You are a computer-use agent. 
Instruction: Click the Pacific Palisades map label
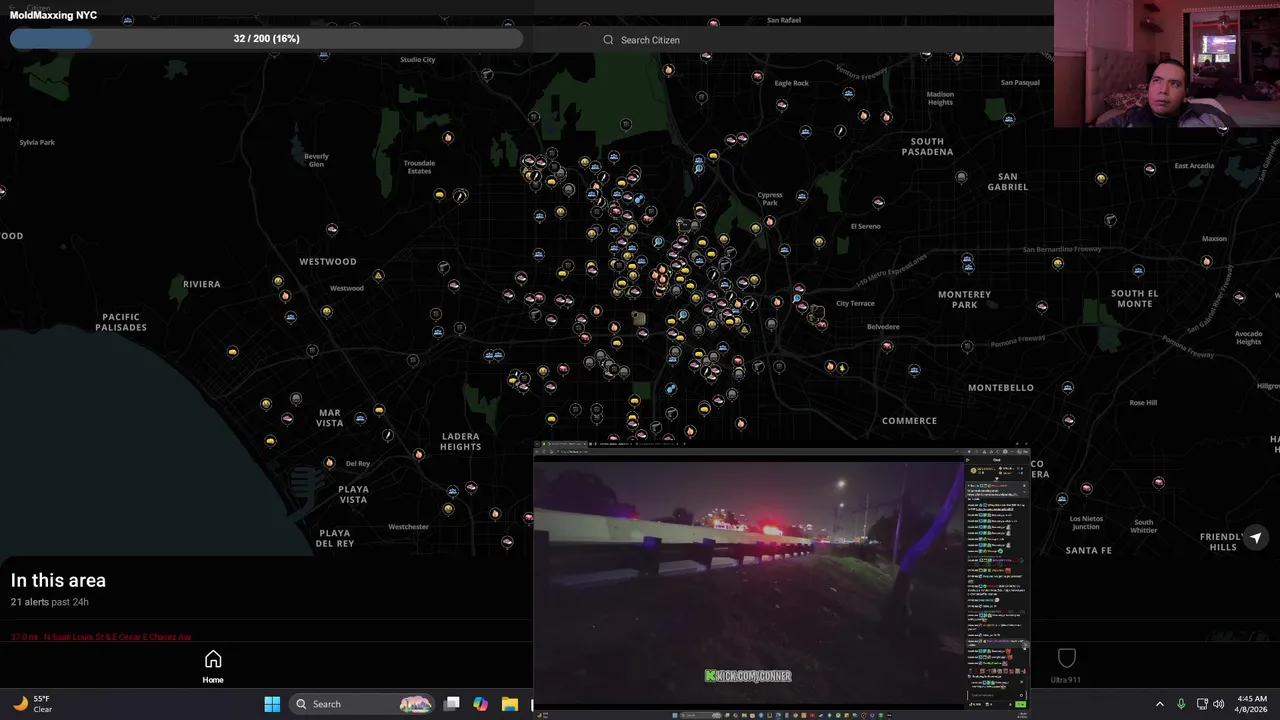121,322
